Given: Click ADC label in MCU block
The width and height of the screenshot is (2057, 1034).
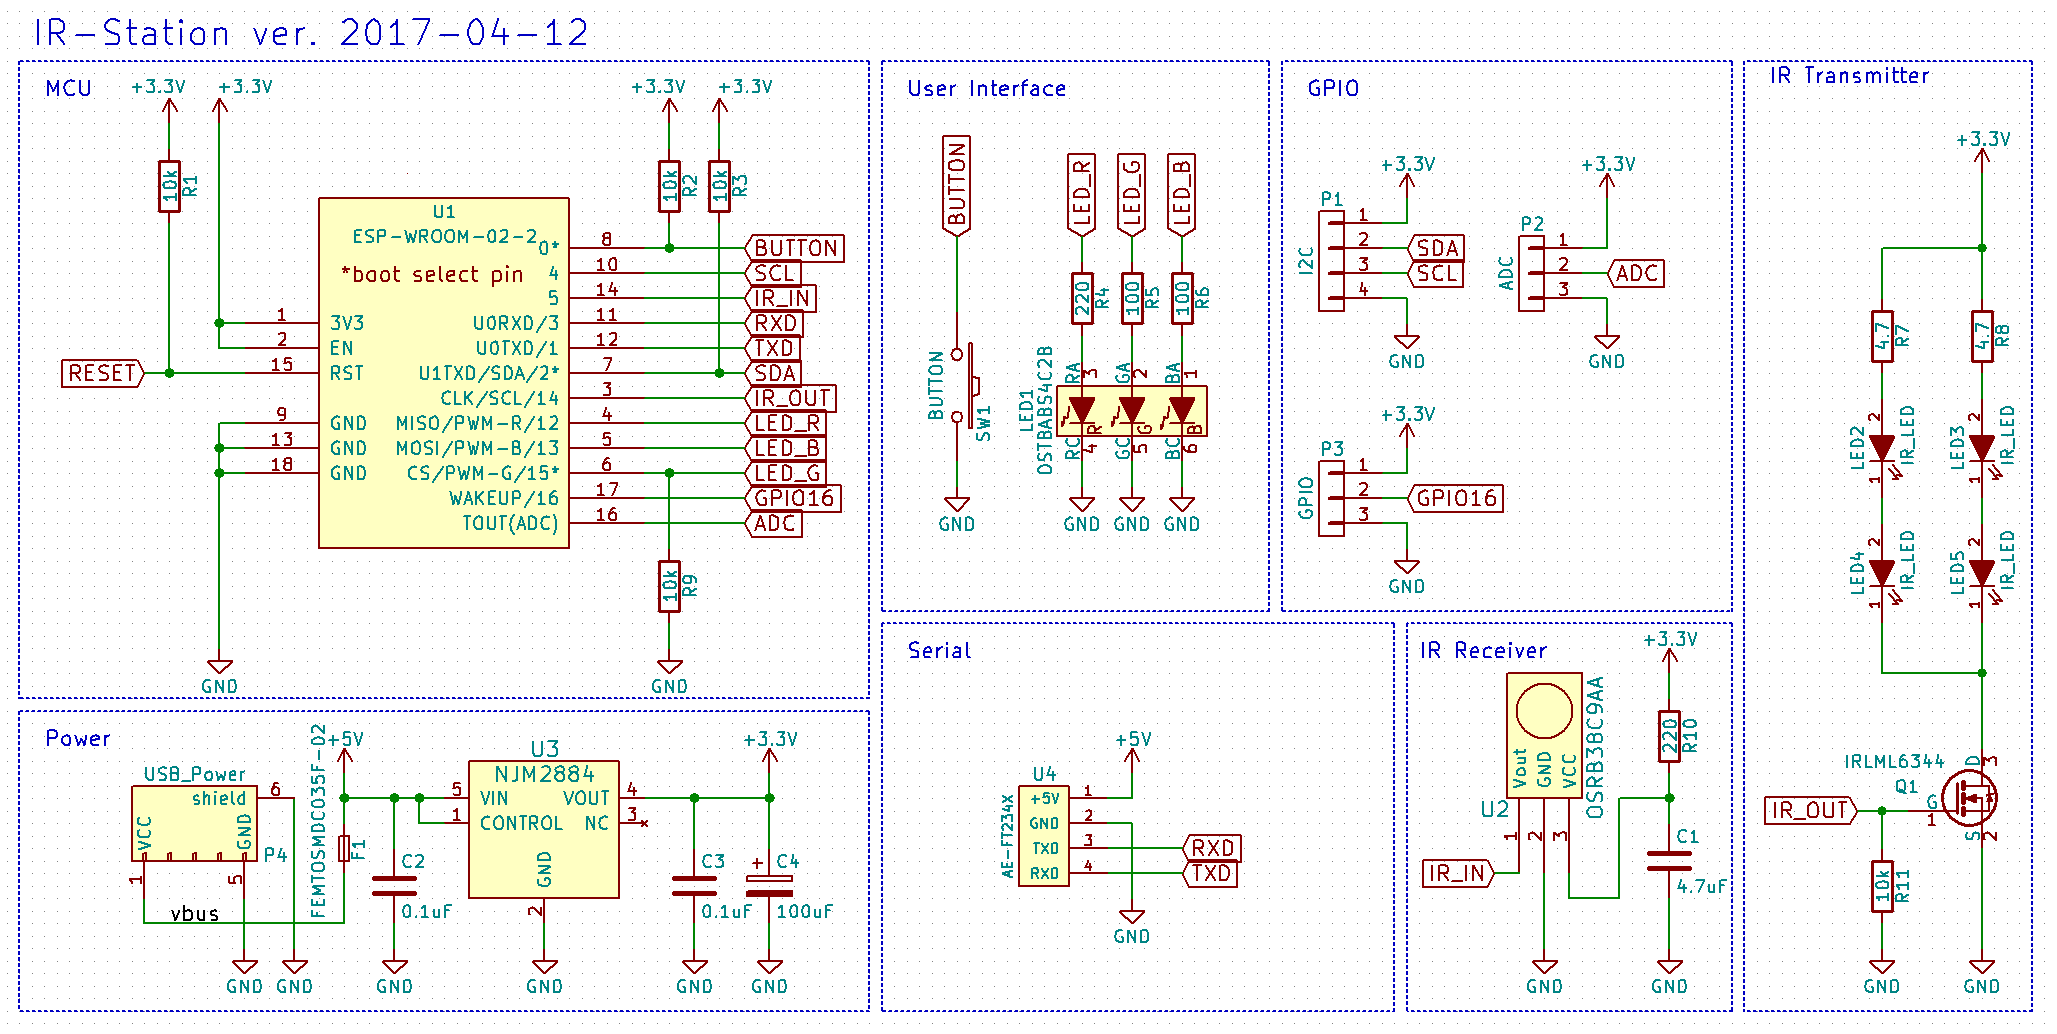Looking at the screenshot, I should click(x=774, y=523).
